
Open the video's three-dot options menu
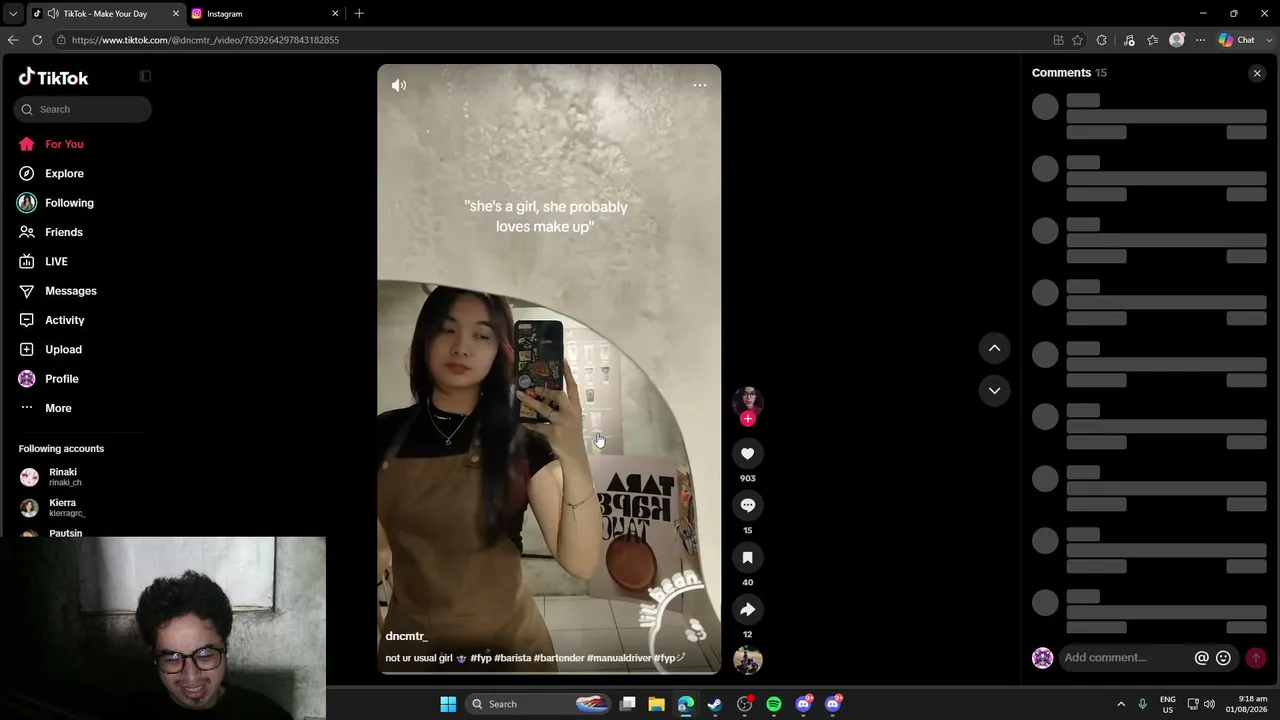point(700,85)
